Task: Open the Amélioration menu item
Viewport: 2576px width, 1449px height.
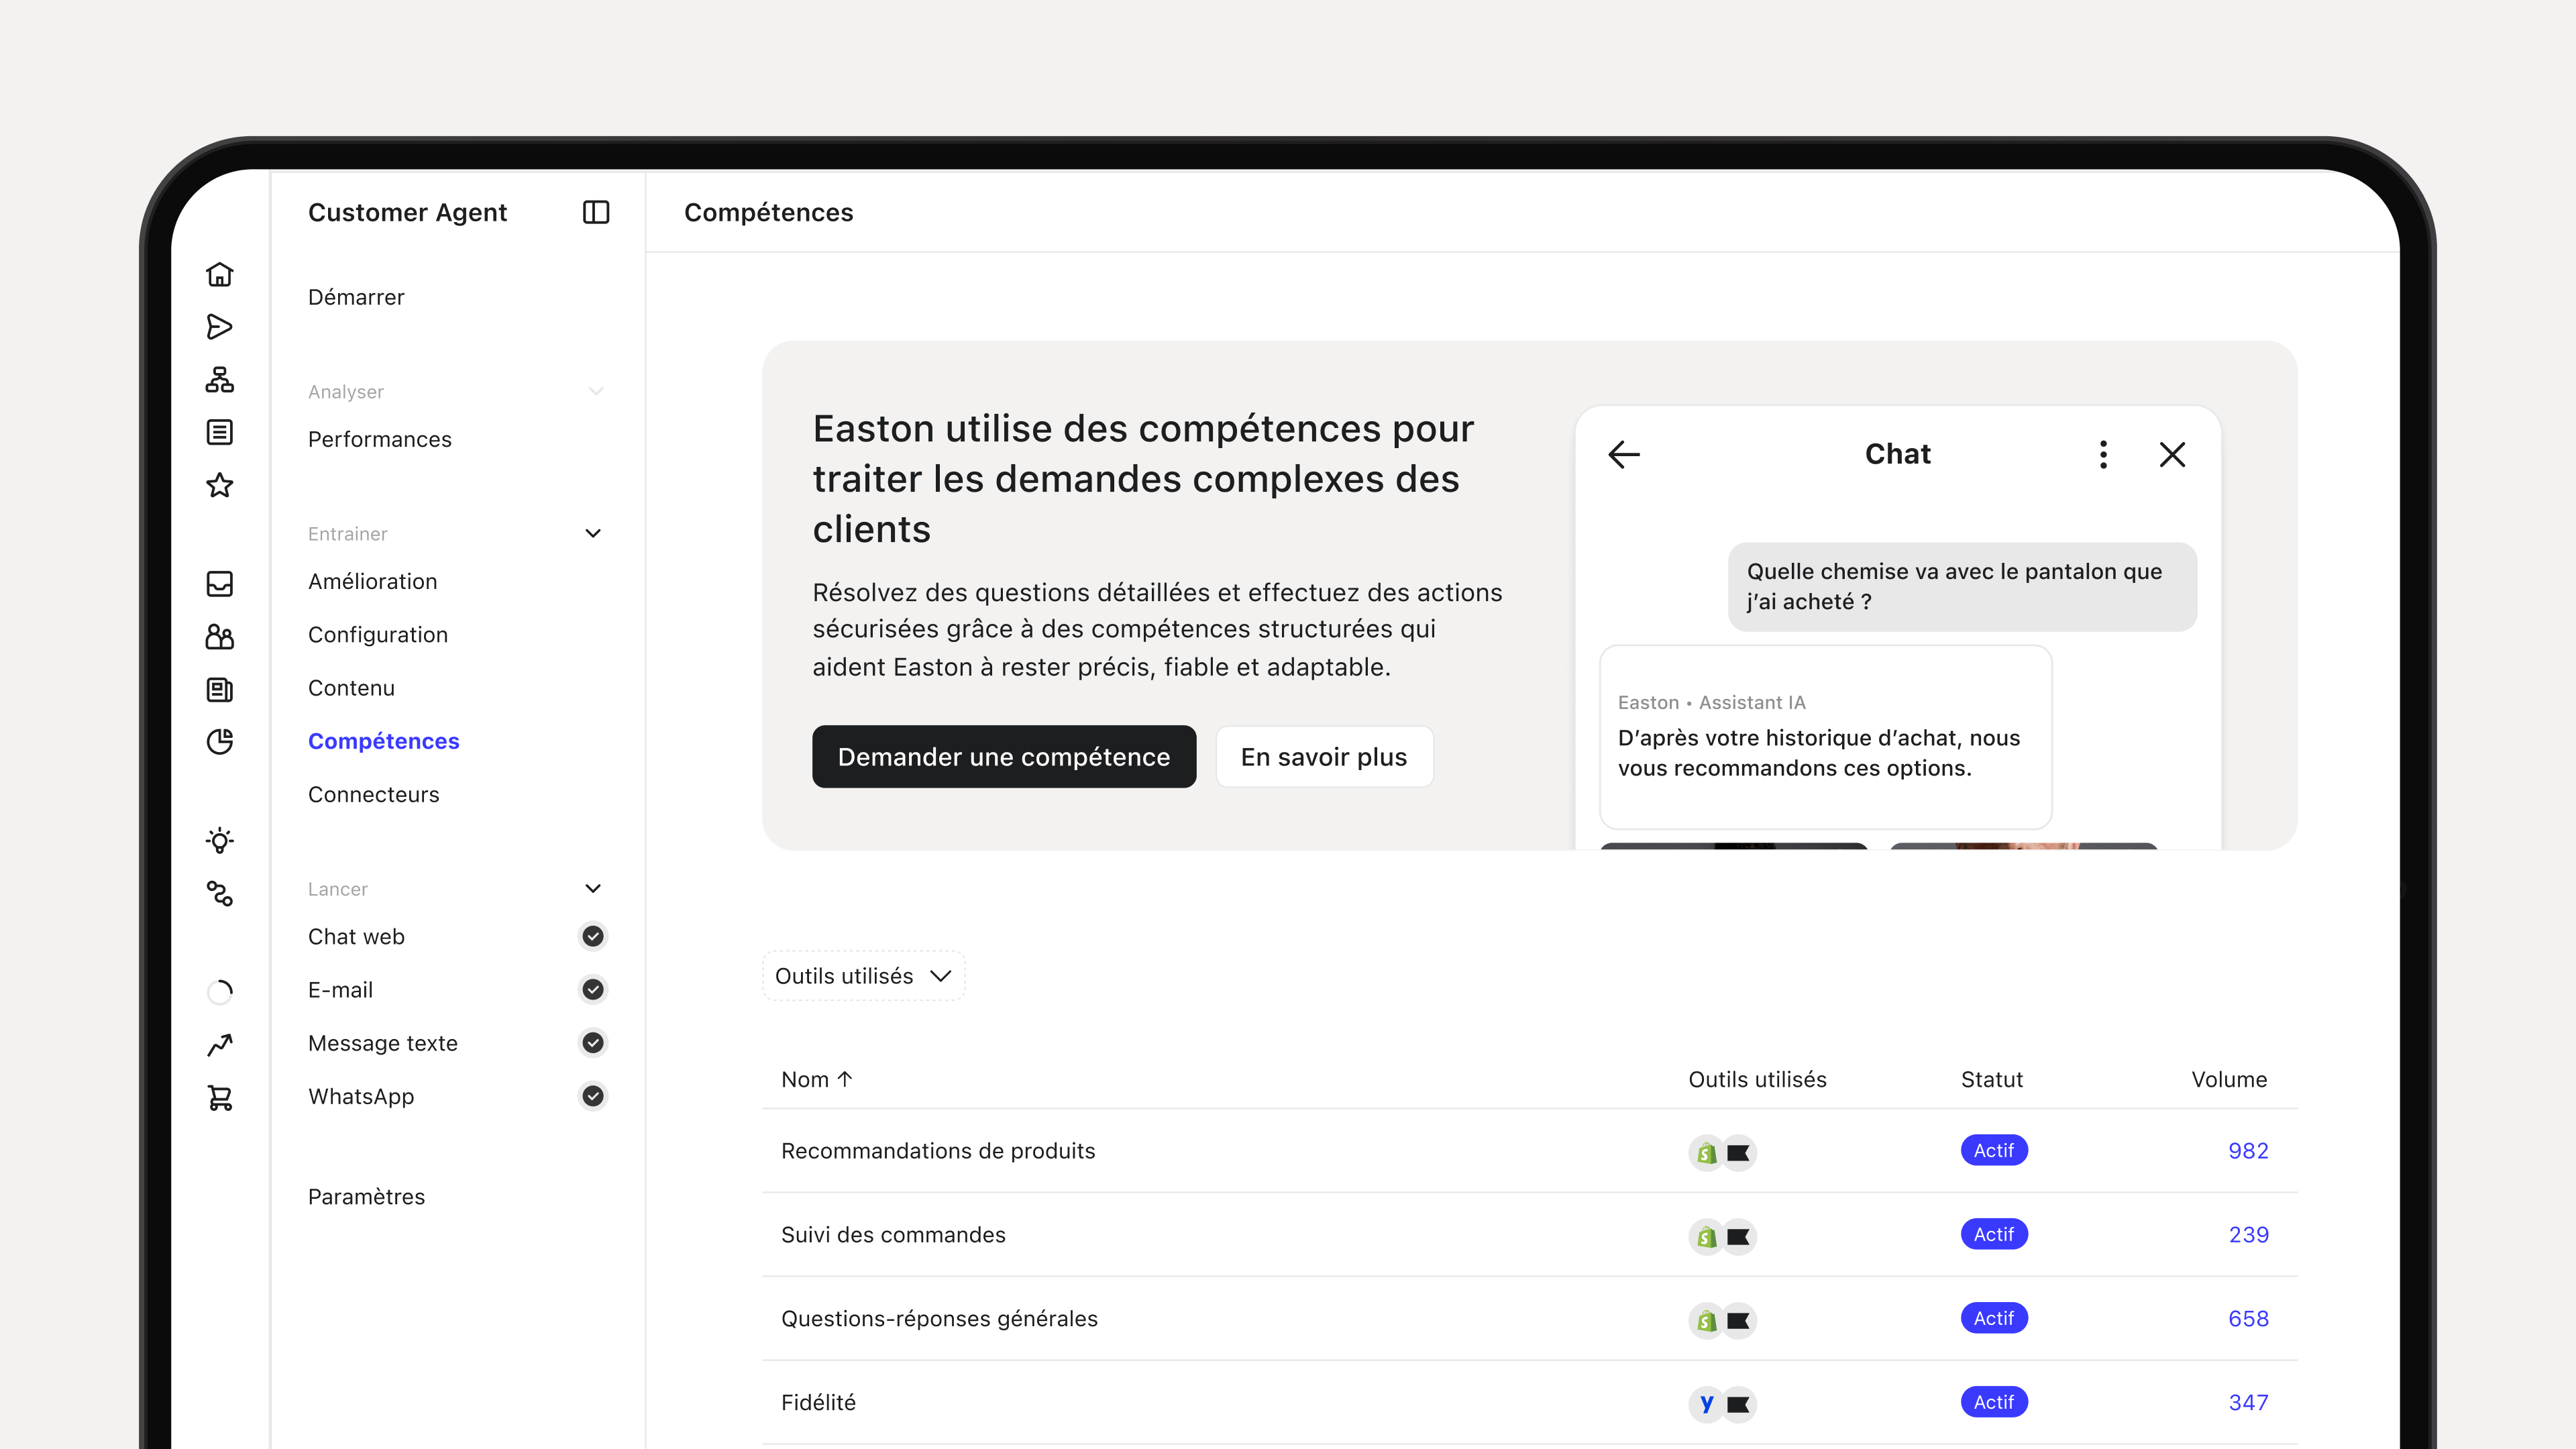Action: tap(372, 581)
